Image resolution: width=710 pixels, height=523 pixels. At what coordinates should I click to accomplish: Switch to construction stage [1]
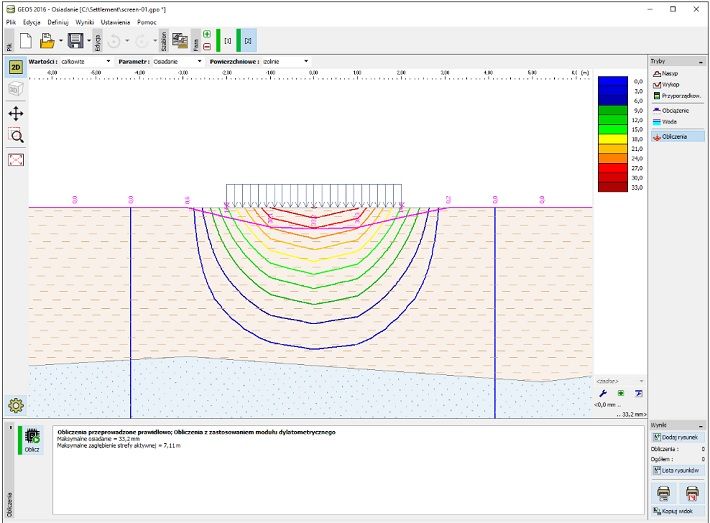pos(228,41)
